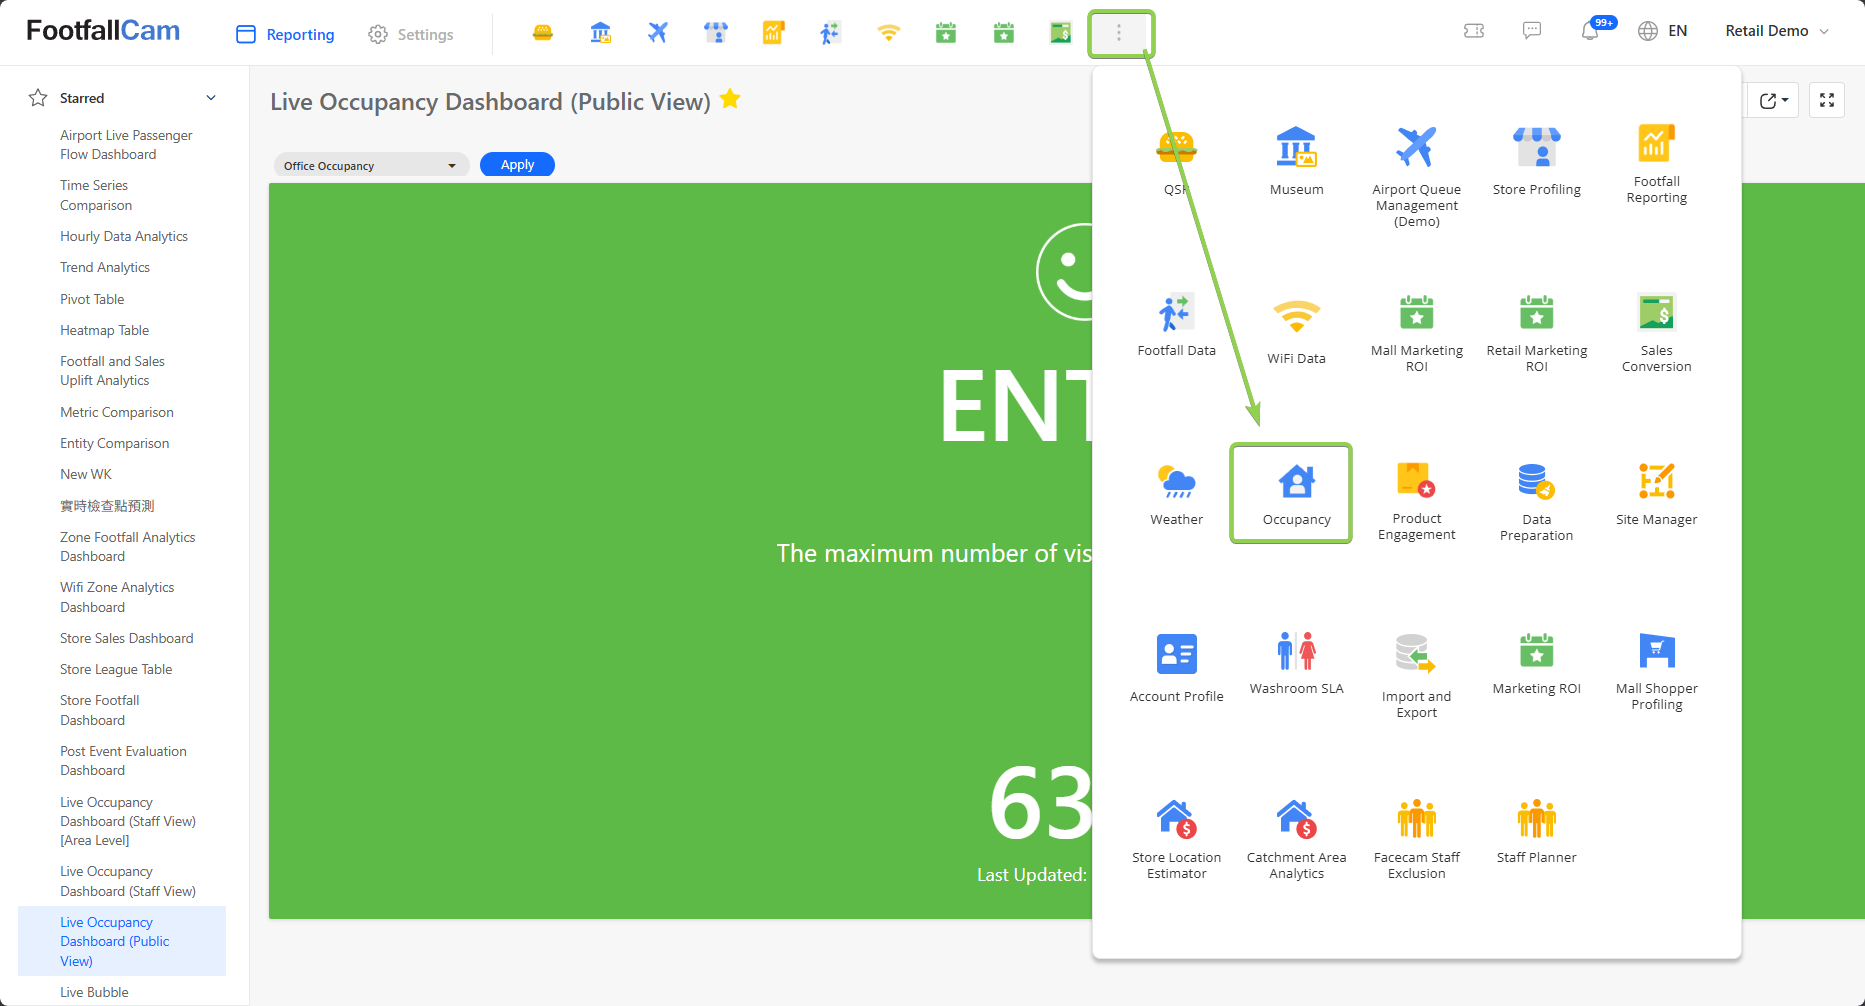
Task: Open Footfall and Sales Uplift Analytics
Action: (x=112, y=371)
